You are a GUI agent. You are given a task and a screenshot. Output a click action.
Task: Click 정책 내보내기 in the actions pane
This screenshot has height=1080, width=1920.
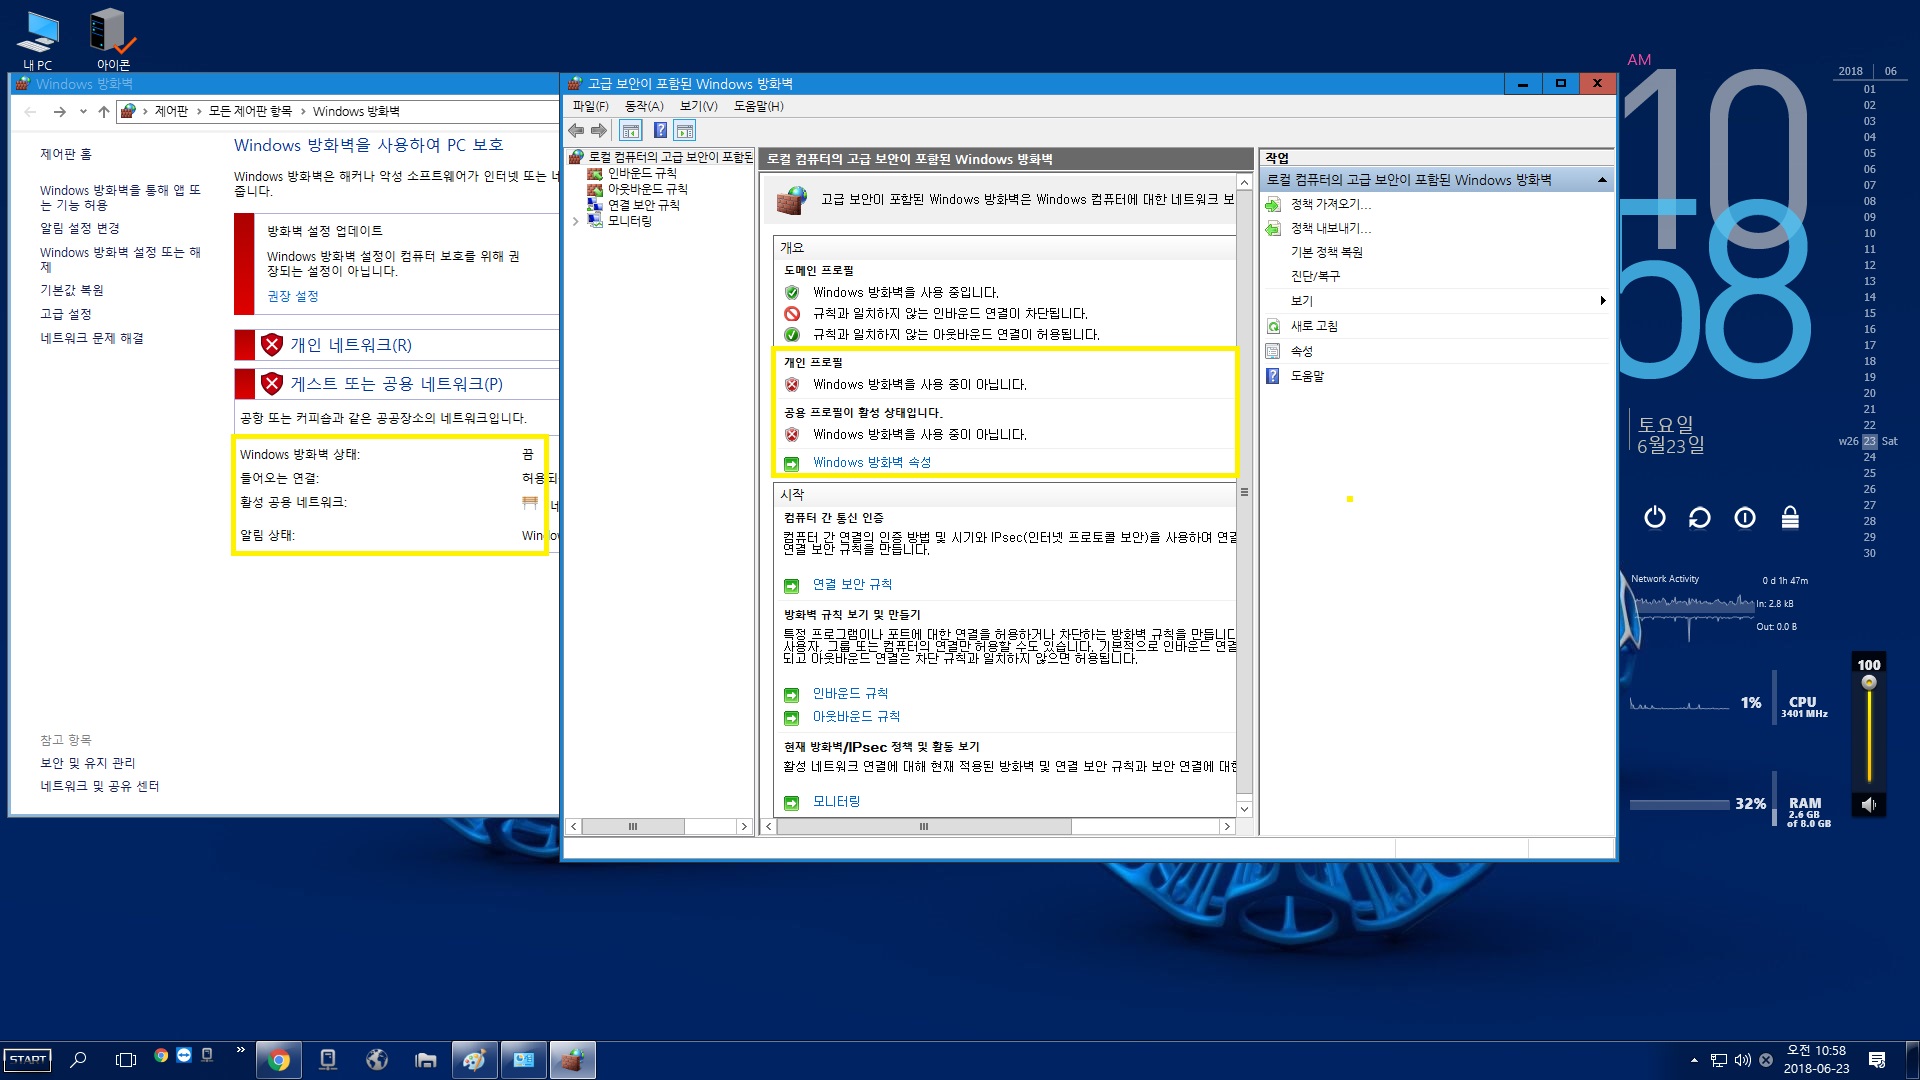tap(1330, 228)
